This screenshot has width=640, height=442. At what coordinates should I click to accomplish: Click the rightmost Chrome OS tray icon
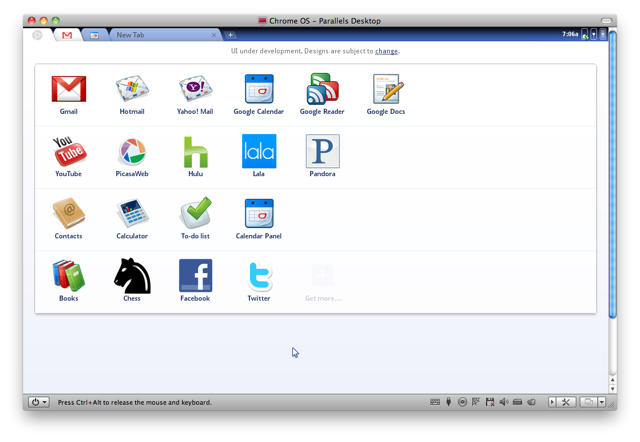(x=602, y=34)
